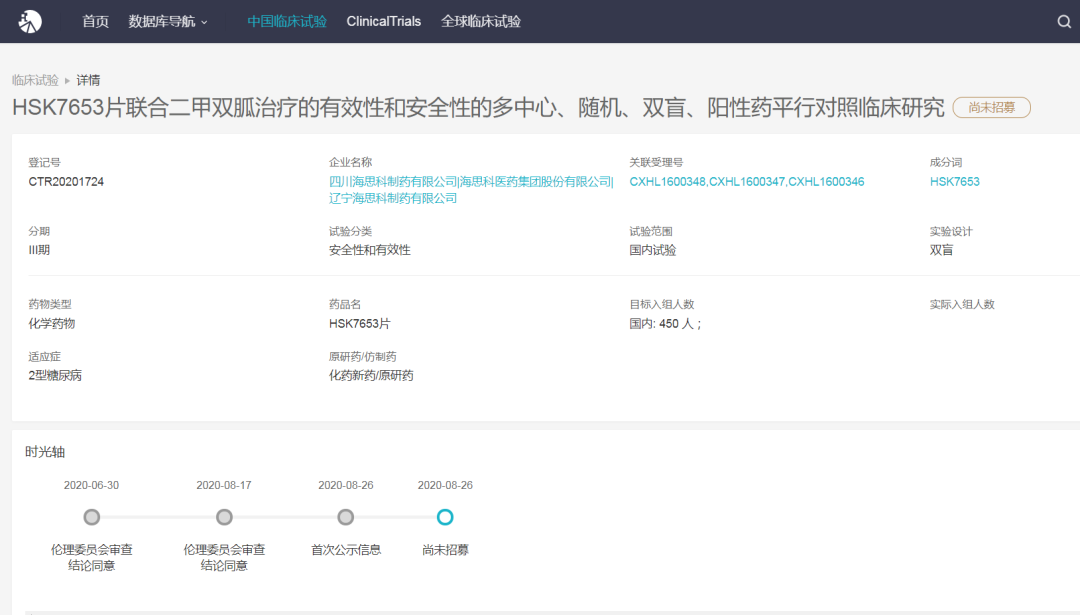Click the trial title heading
The width and height of the screenshot is (1080, 615).
click(x=478, y=107)
